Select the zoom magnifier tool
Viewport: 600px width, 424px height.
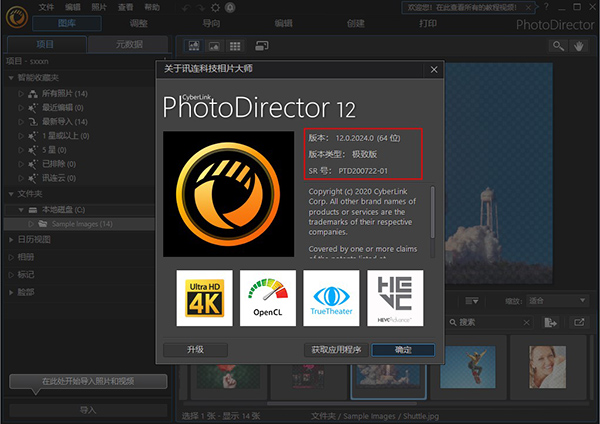558,46
